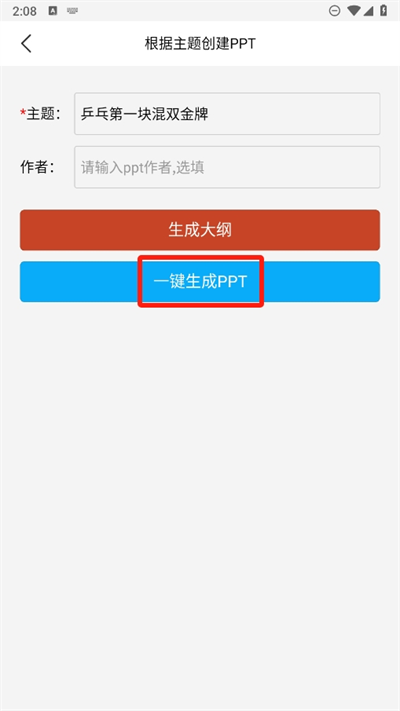
Task: Tap the do-not-disturb icon in the status bar
Action: click(334, 11)
